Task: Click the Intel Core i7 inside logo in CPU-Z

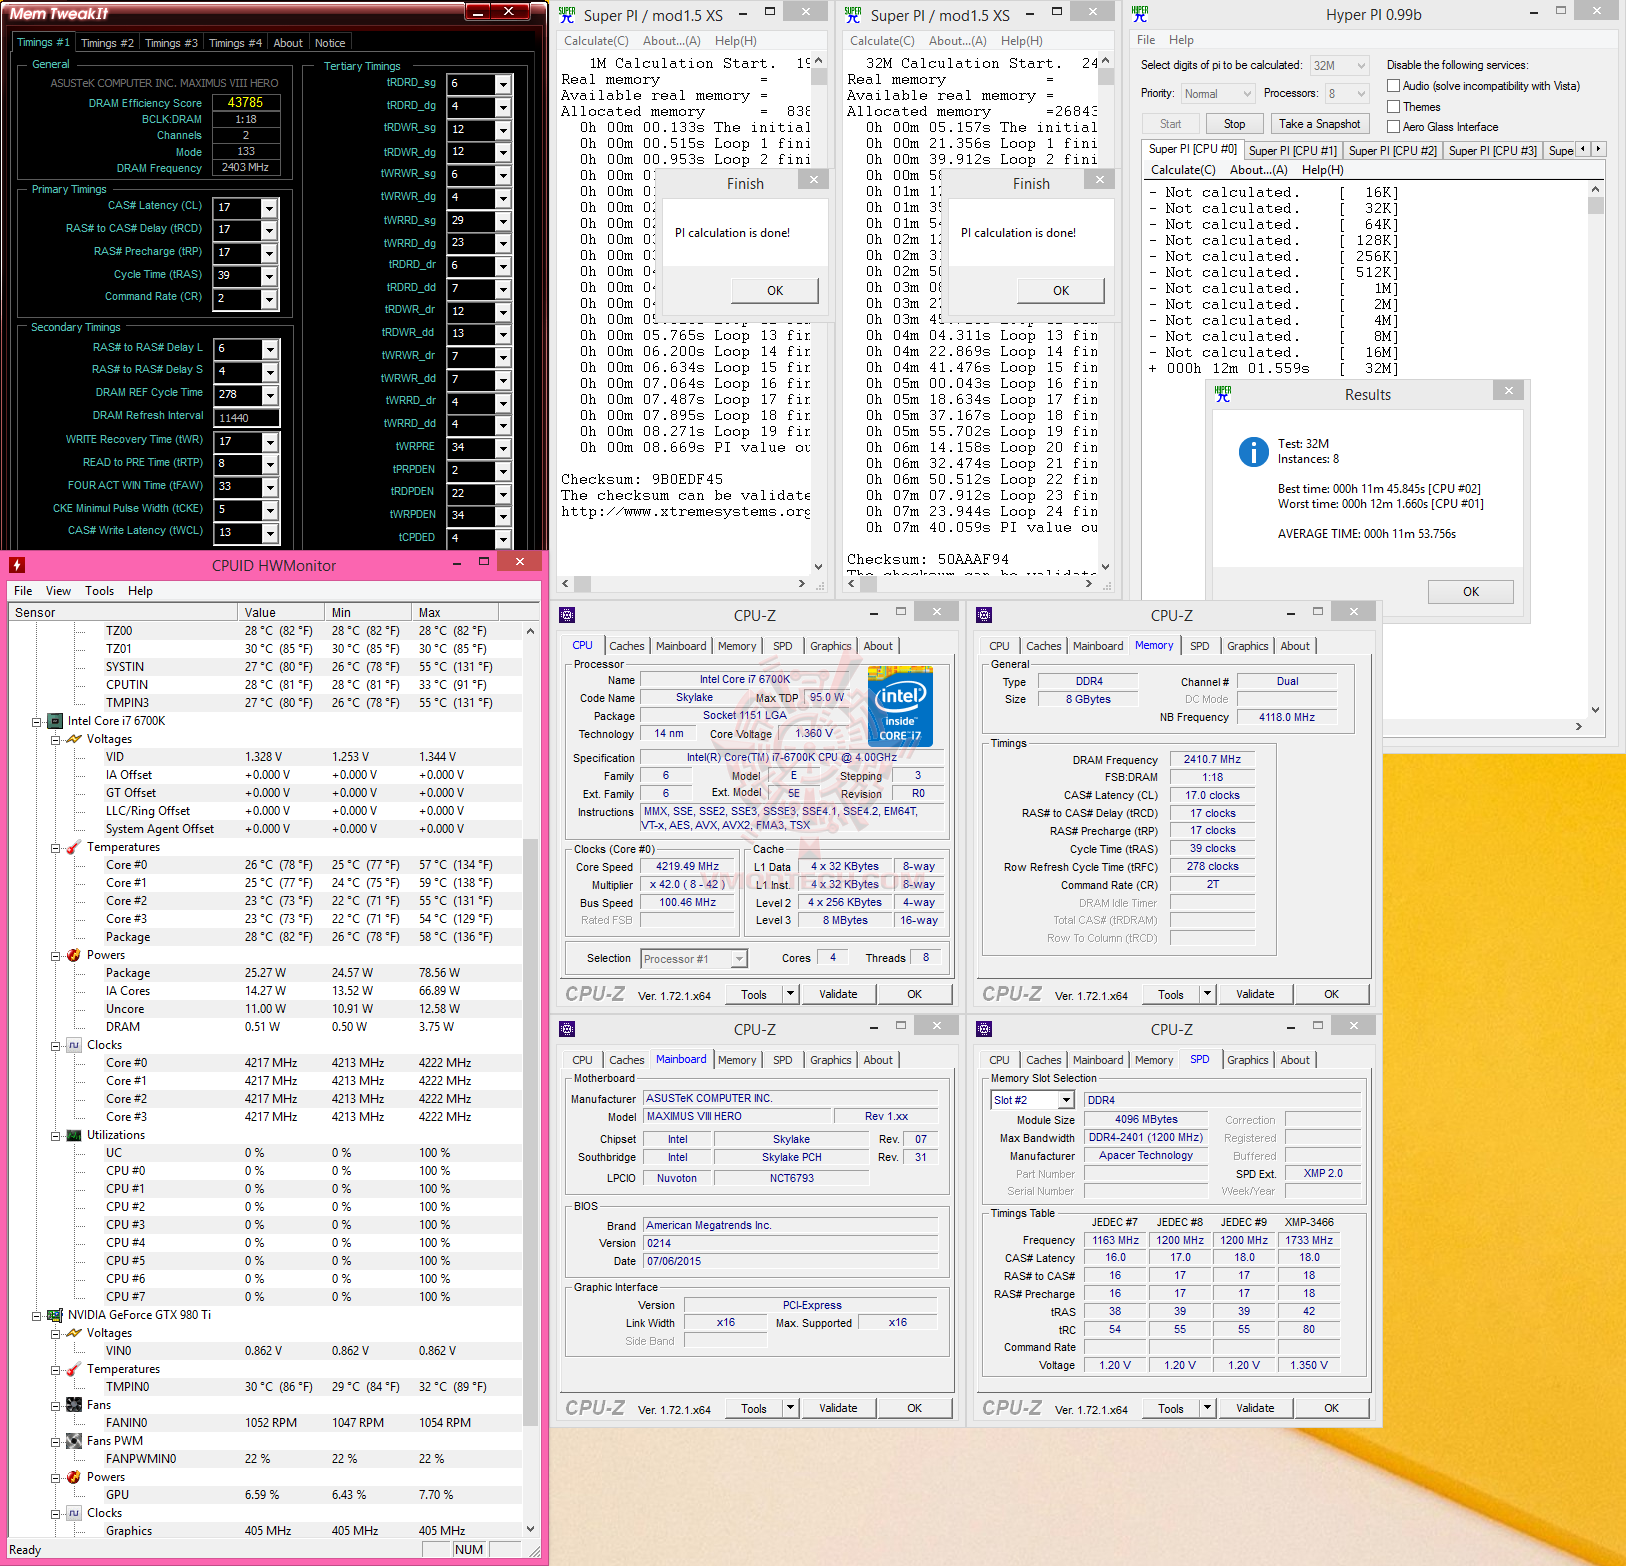Action: [x=901, y=707]
